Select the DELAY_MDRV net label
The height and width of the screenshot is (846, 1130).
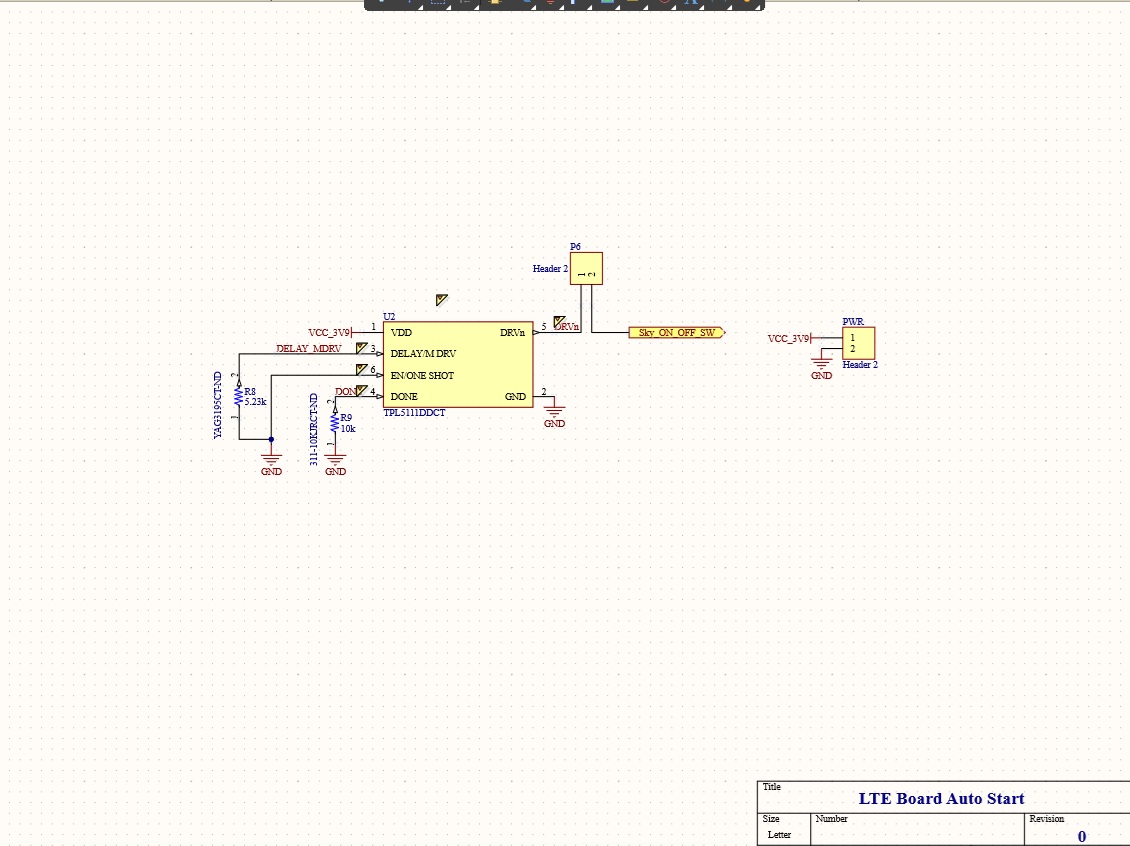(309, 348)
